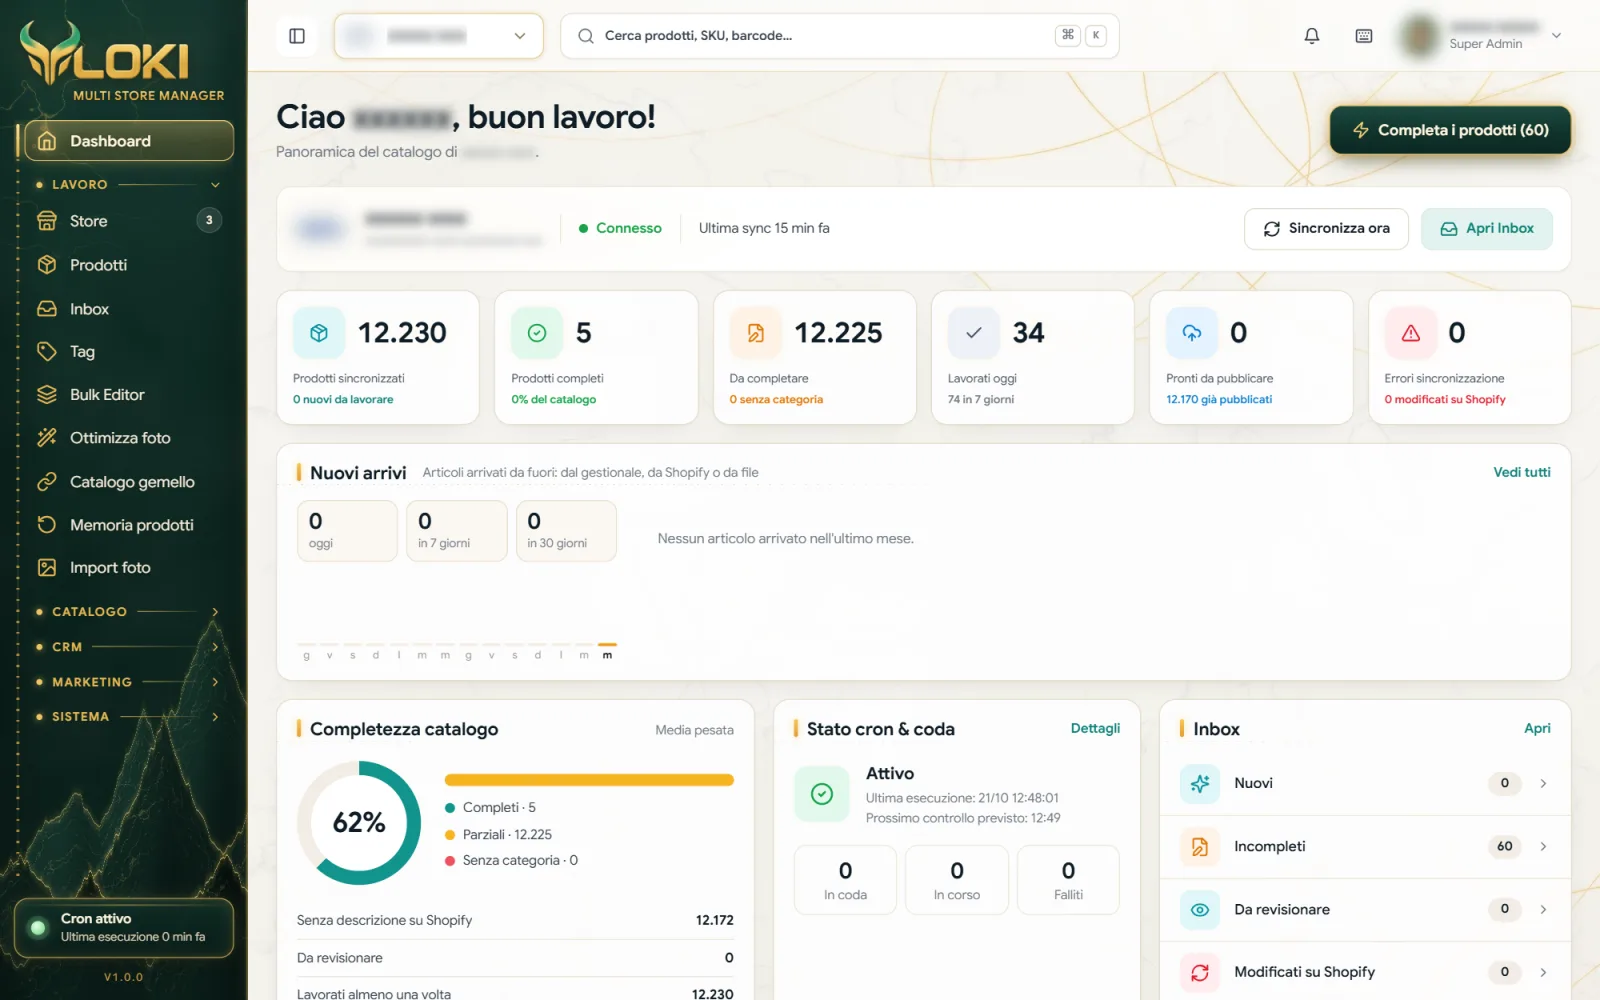1600x1000 pixels.
Task: Click the Errori sincronizzazione warning icon
Action: [x=1410, y=333]
